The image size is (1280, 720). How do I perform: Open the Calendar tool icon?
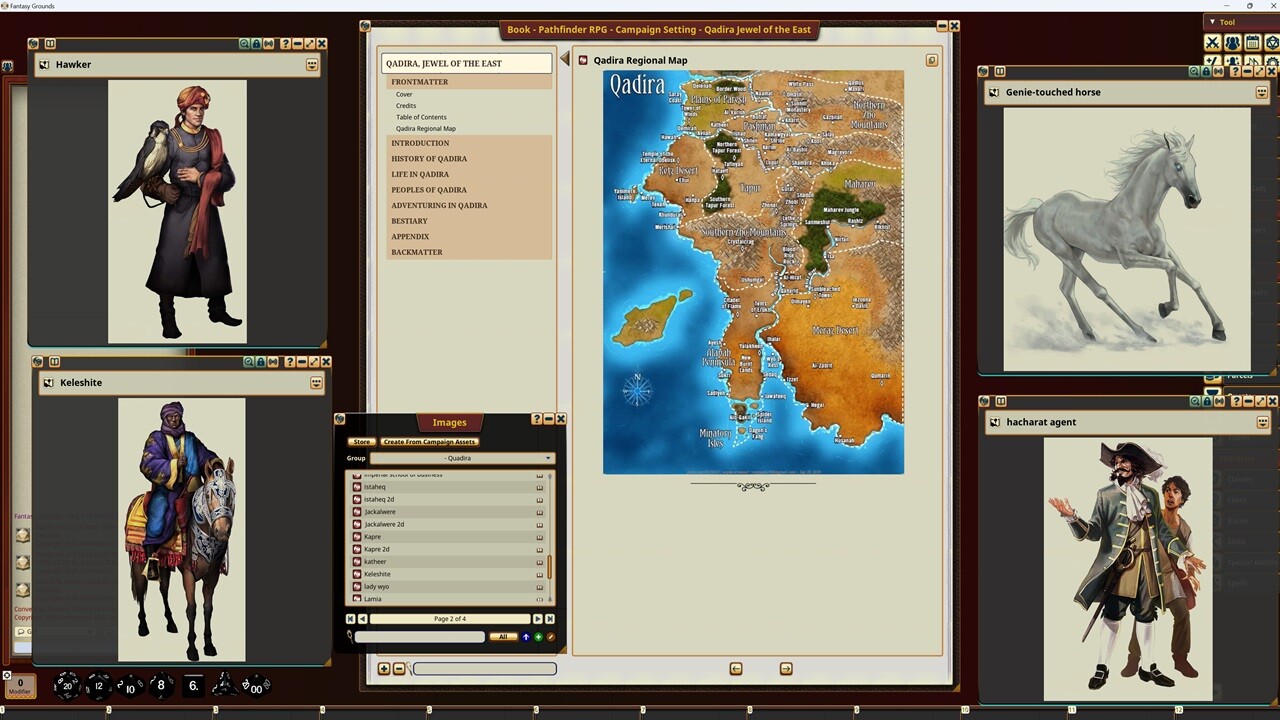(1251, 42)
